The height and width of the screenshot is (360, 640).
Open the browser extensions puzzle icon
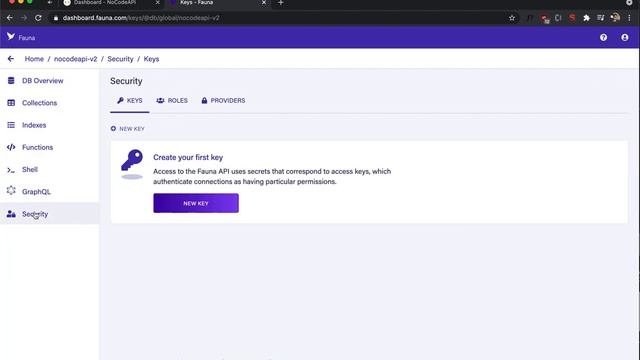click(587, 18)
